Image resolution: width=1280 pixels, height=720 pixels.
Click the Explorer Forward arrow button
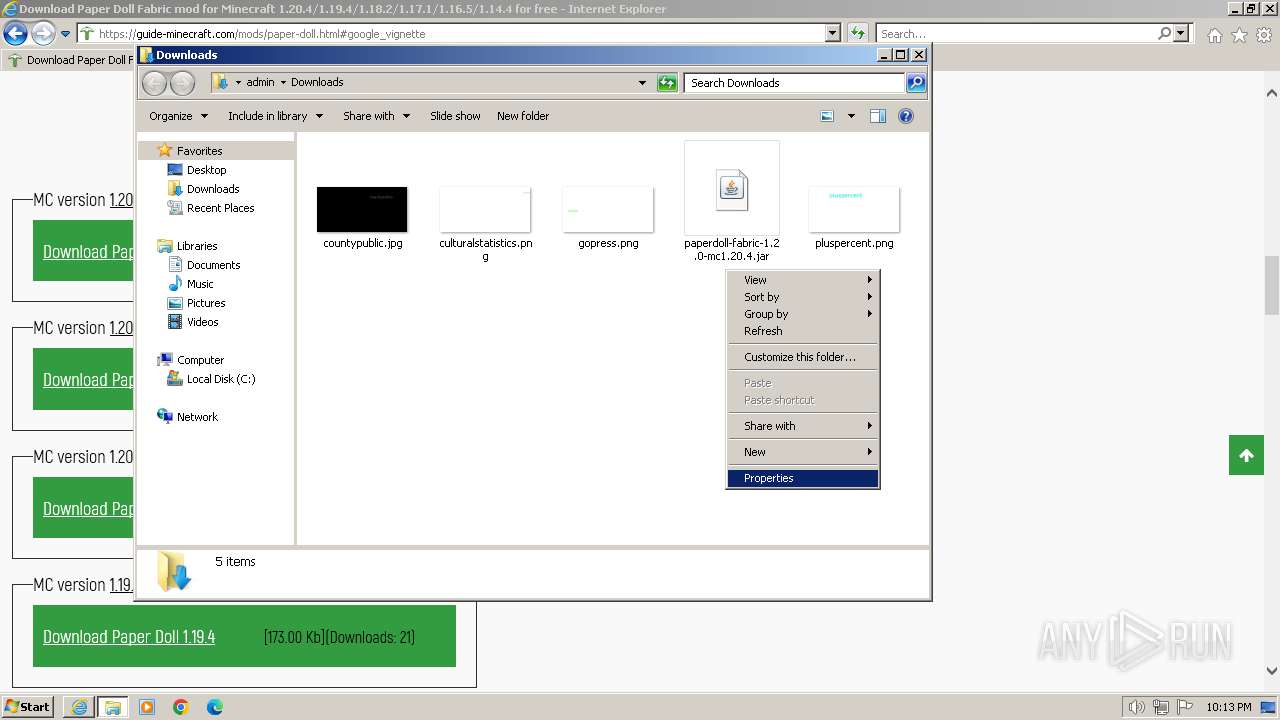coord(182,83)
